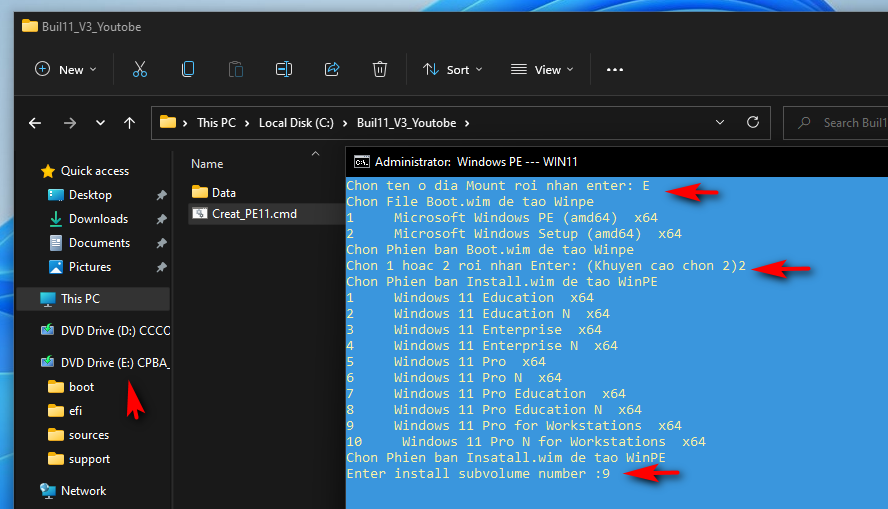888x509 pixels.
Task: Click Buil11_V3_Youtobe breadcrumb
Action: click(x=406, y=123)
